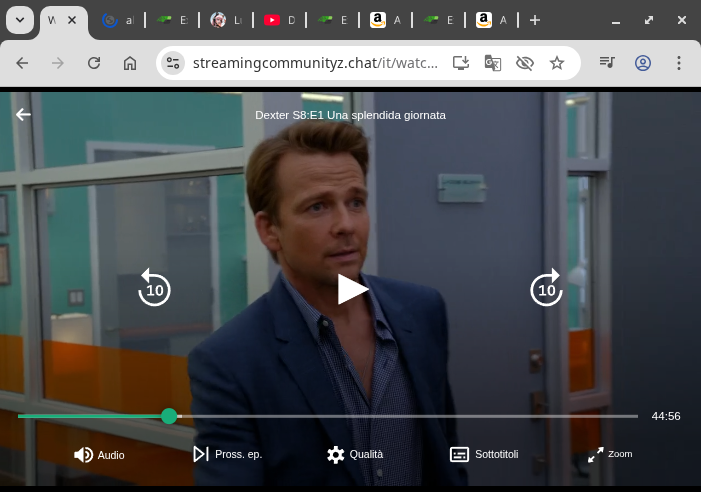Screen dimensions: 701x492
Task: Open the media controls icon
Action: (607, 63)
